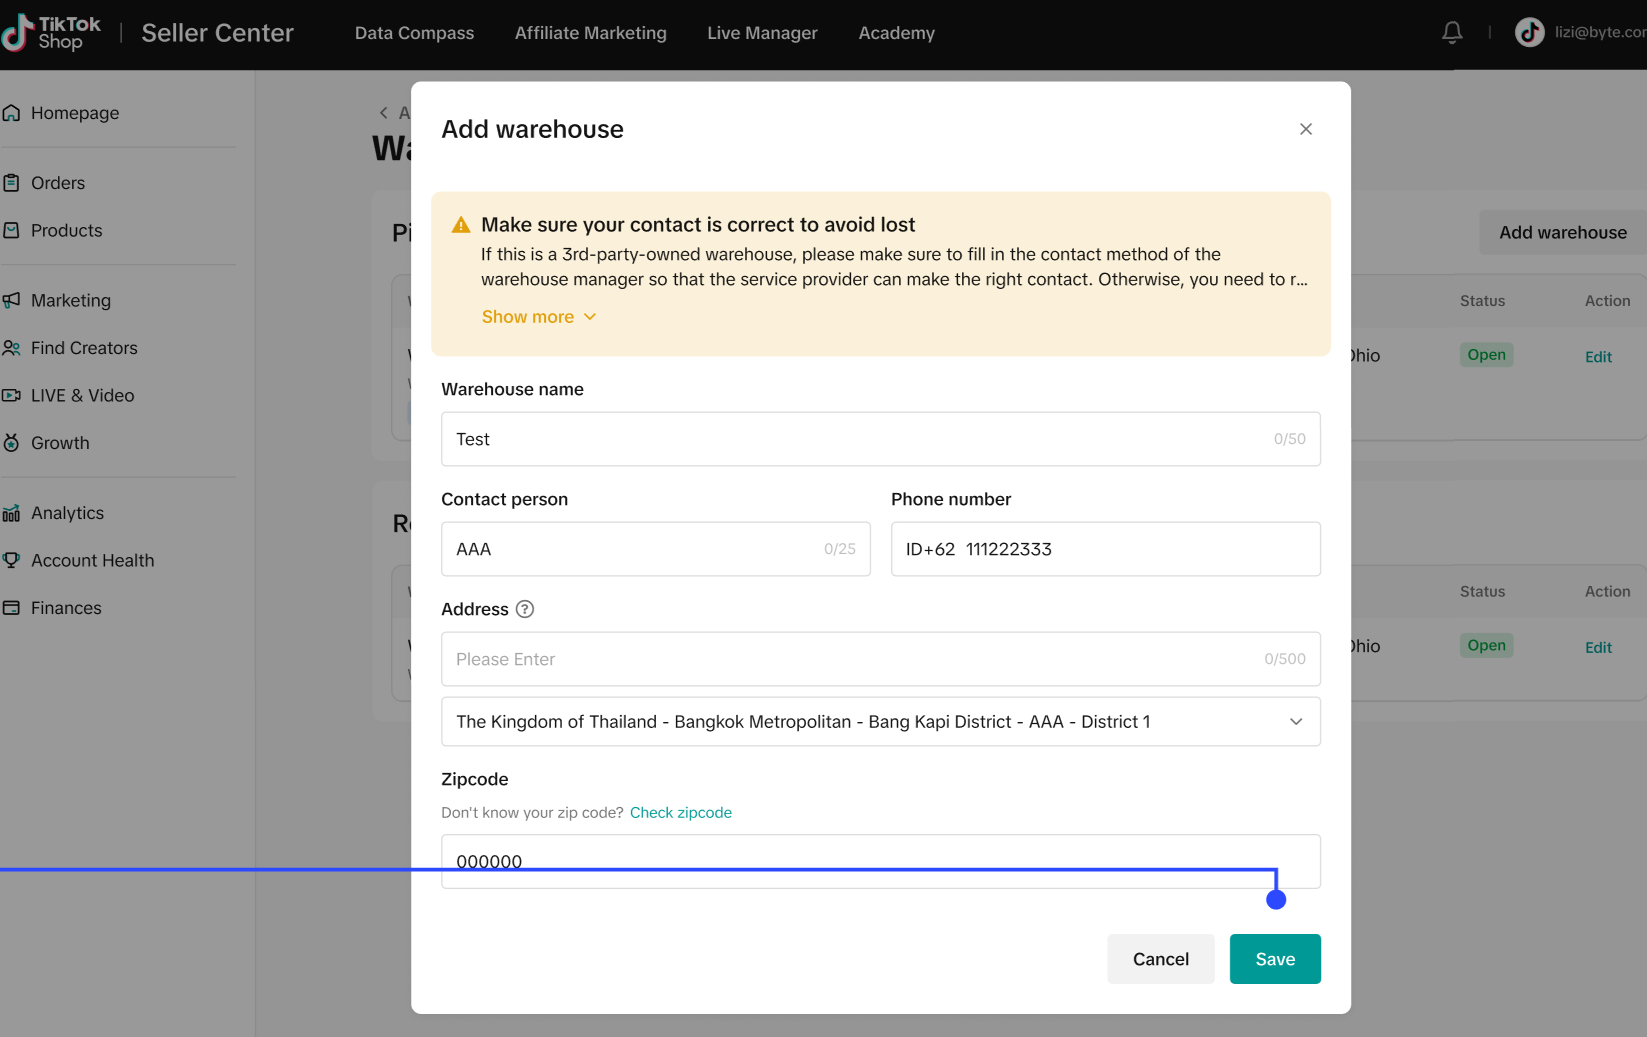Open the Data Compass menu

[414, 33]
